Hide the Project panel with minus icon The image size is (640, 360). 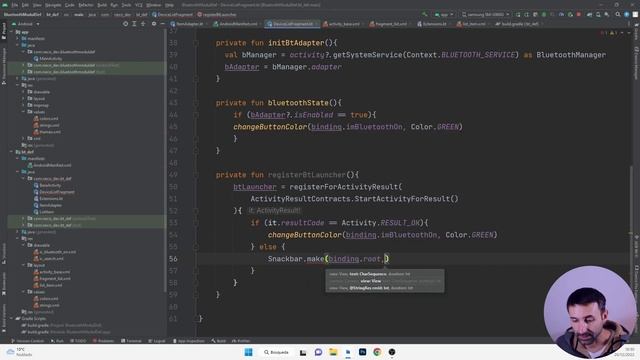click(x=162, y=24)
